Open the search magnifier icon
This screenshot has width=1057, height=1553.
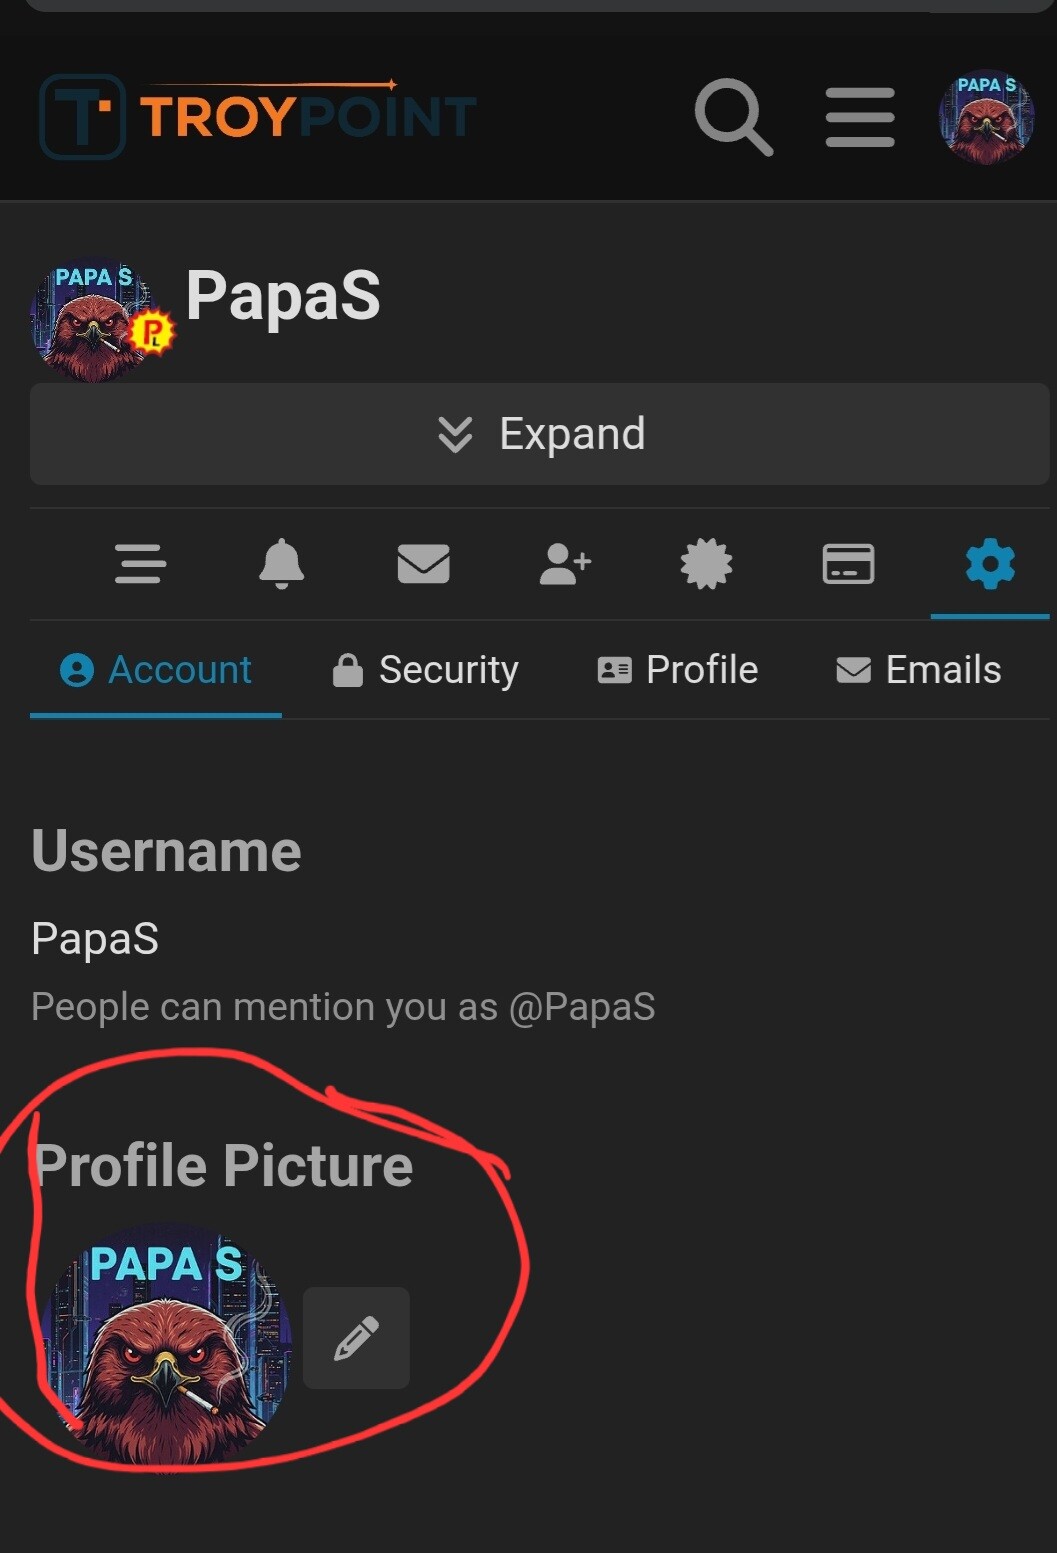click(733, 117)
